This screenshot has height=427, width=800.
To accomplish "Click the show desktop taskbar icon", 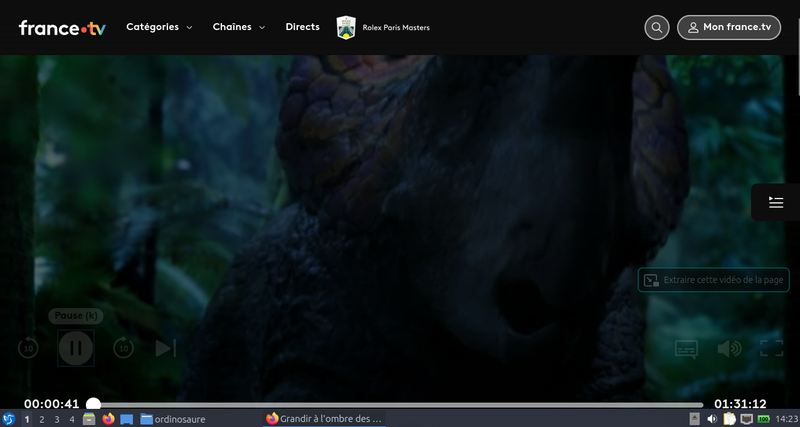I will 127,419.
